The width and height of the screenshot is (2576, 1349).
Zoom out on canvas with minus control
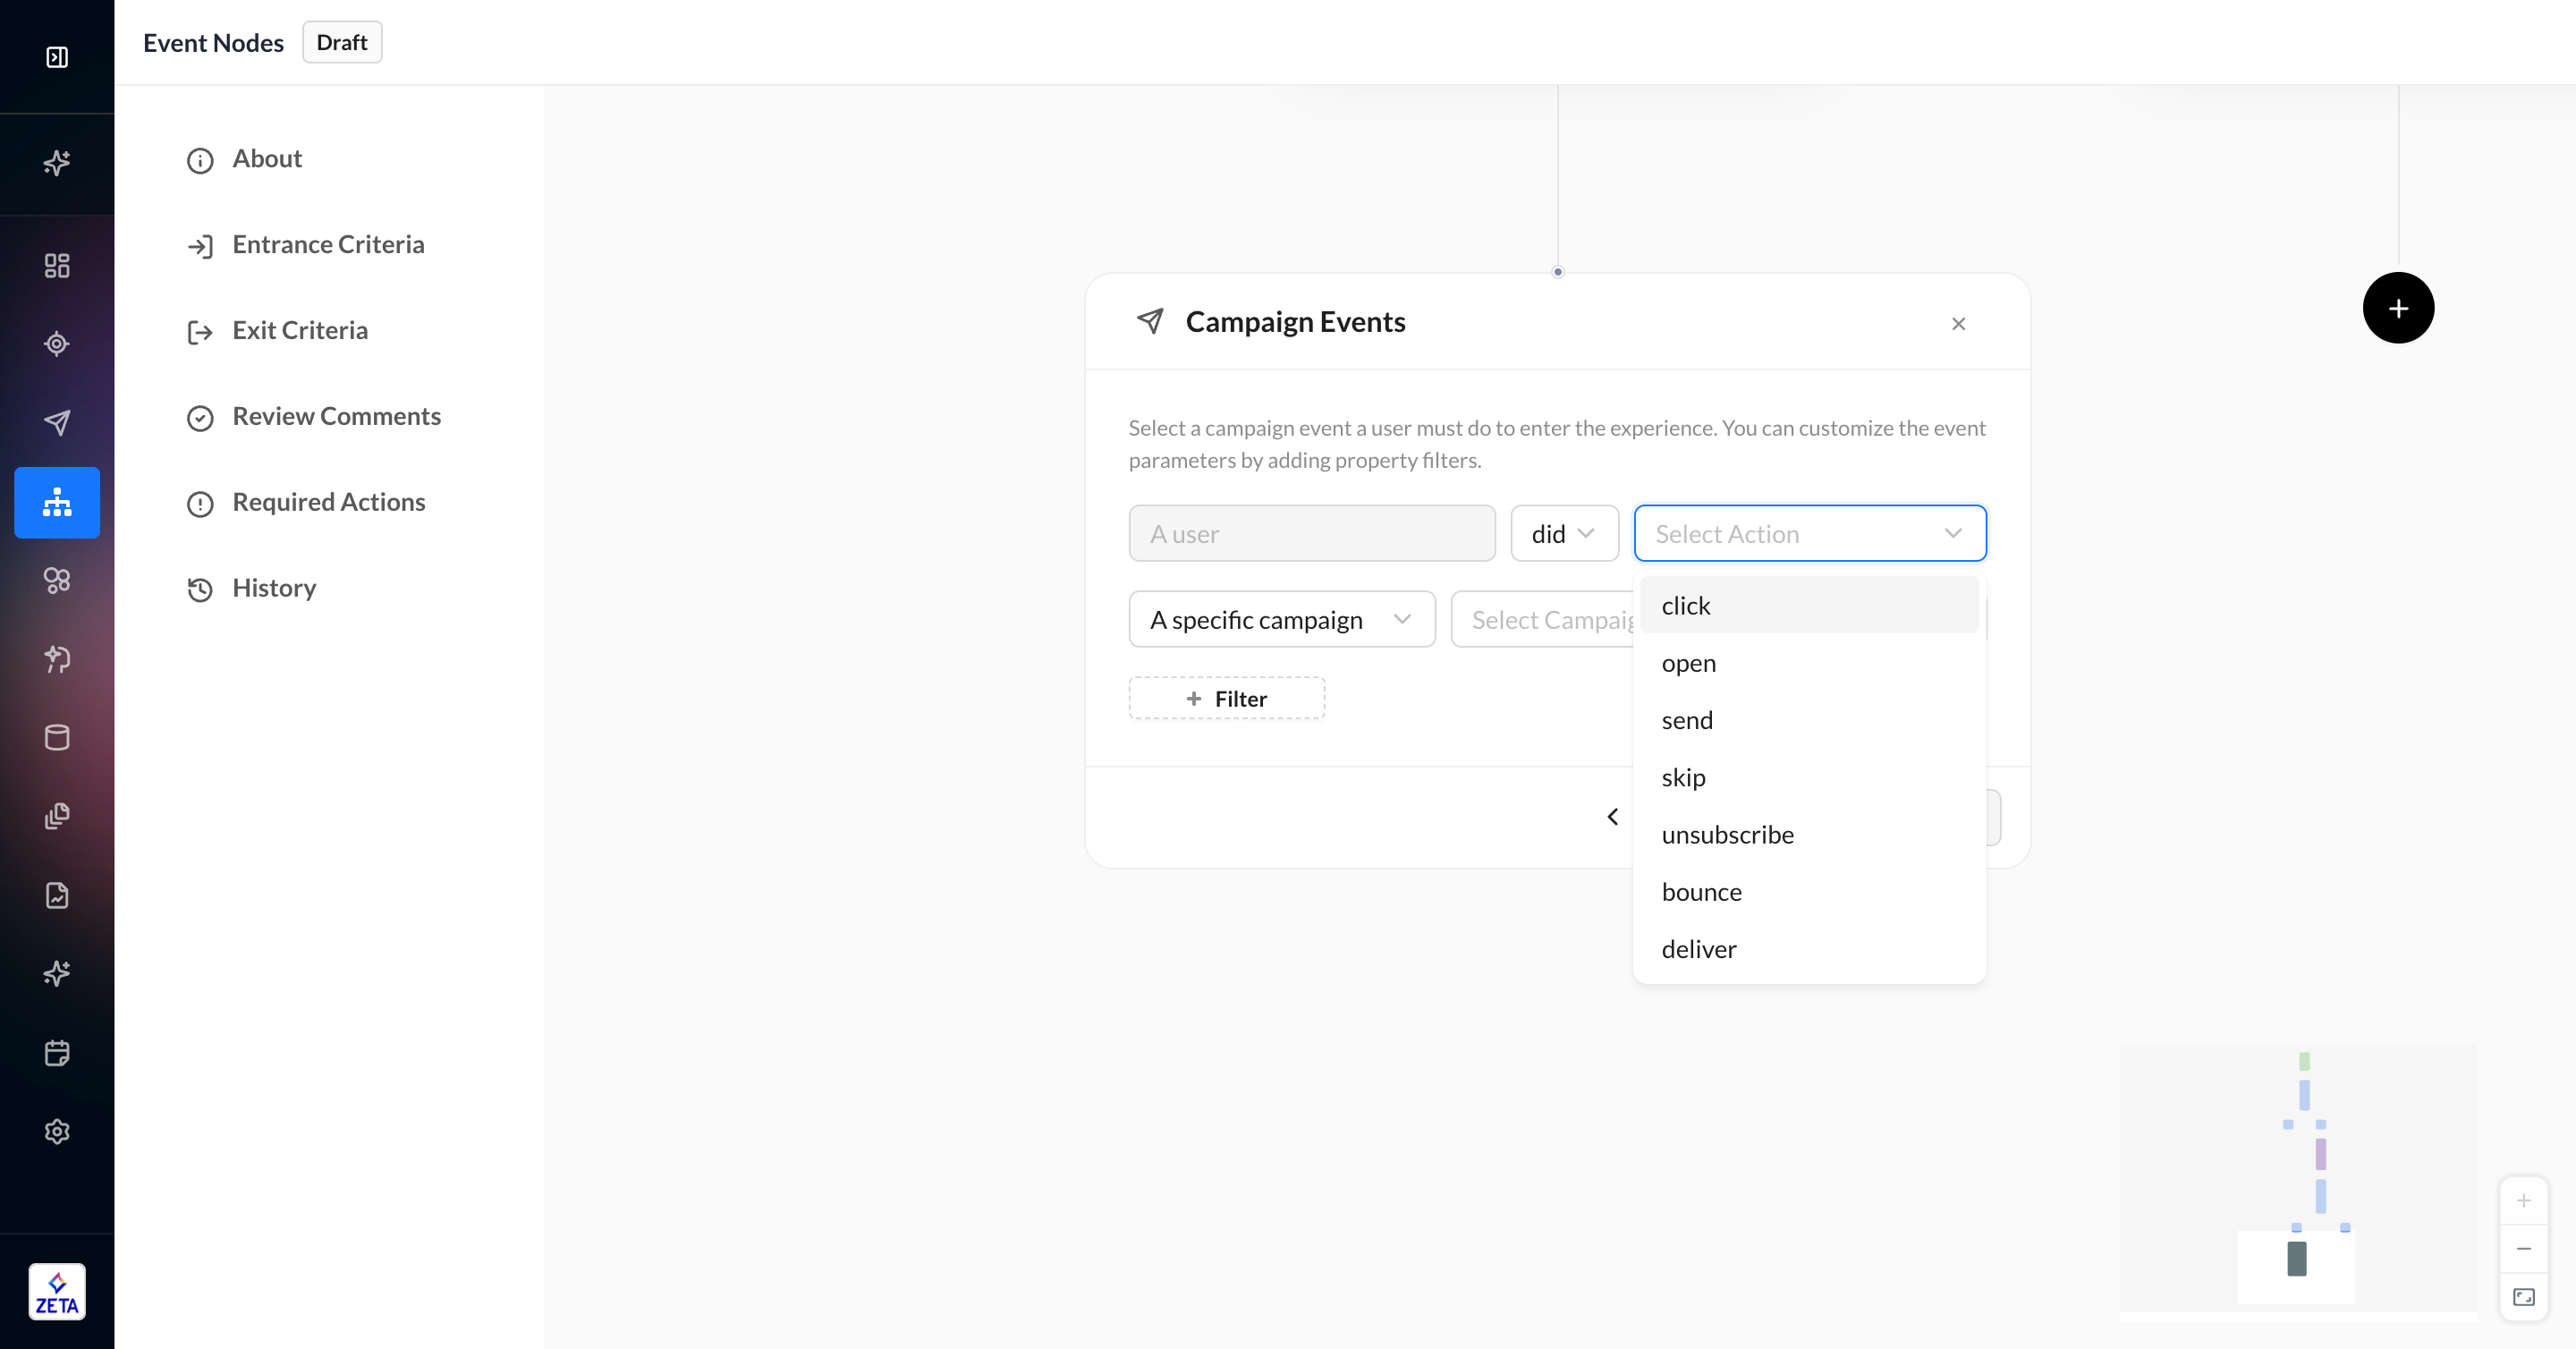2523,1249
